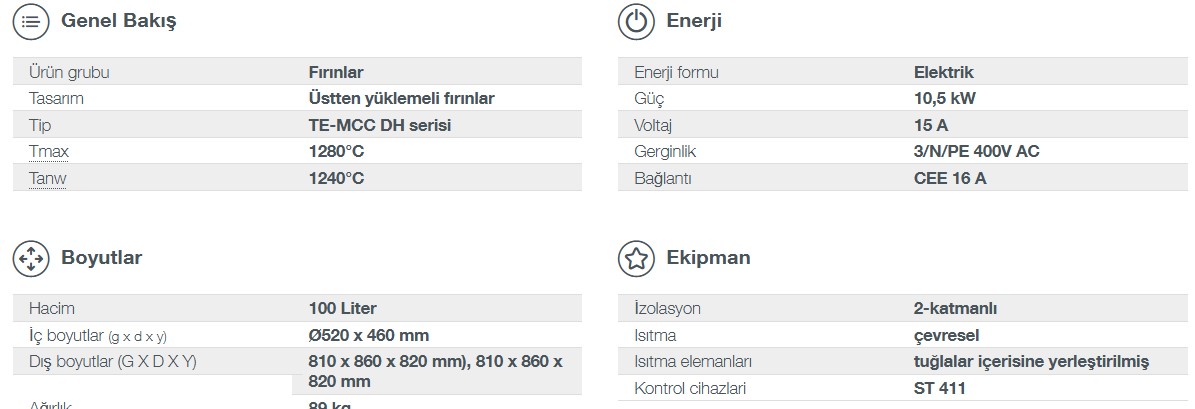Click the Ekipman section heading
1195x409 pixels.
(x=708, y=258)
